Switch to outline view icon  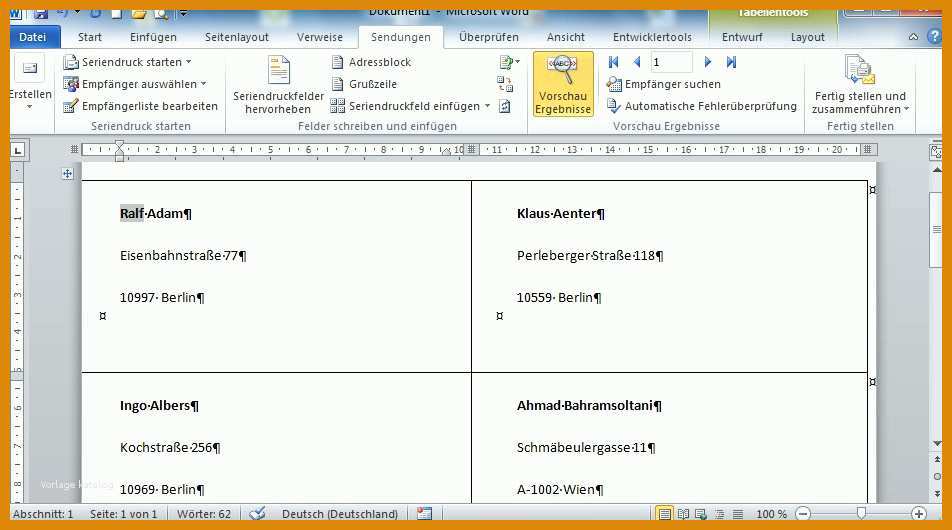719,514
